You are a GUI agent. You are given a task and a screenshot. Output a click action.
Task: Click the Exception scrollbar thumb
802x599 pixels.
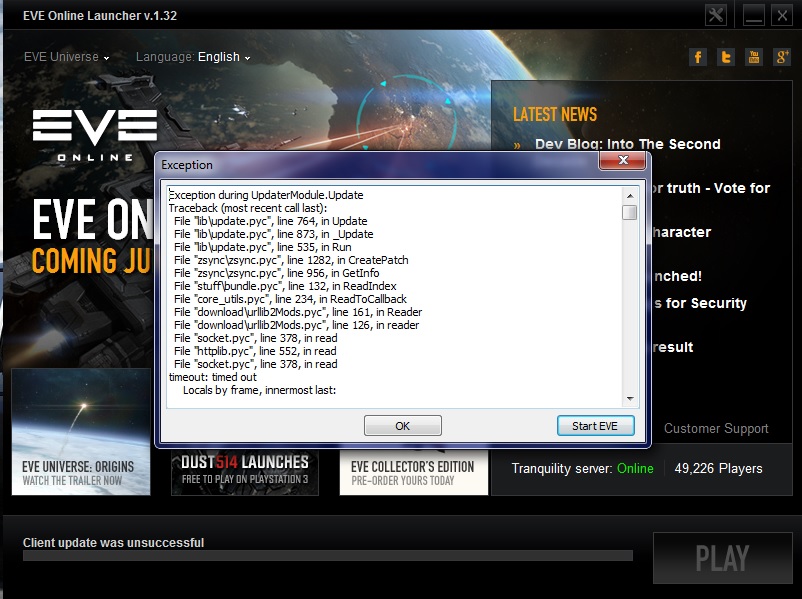coord(630,212)
